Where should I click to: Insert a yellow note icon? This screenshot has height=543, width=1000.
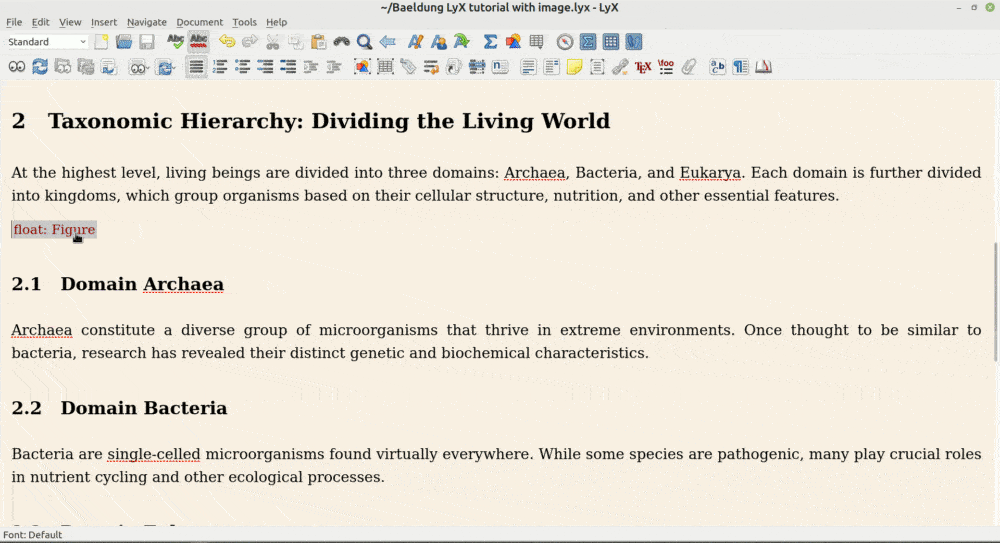574,67
